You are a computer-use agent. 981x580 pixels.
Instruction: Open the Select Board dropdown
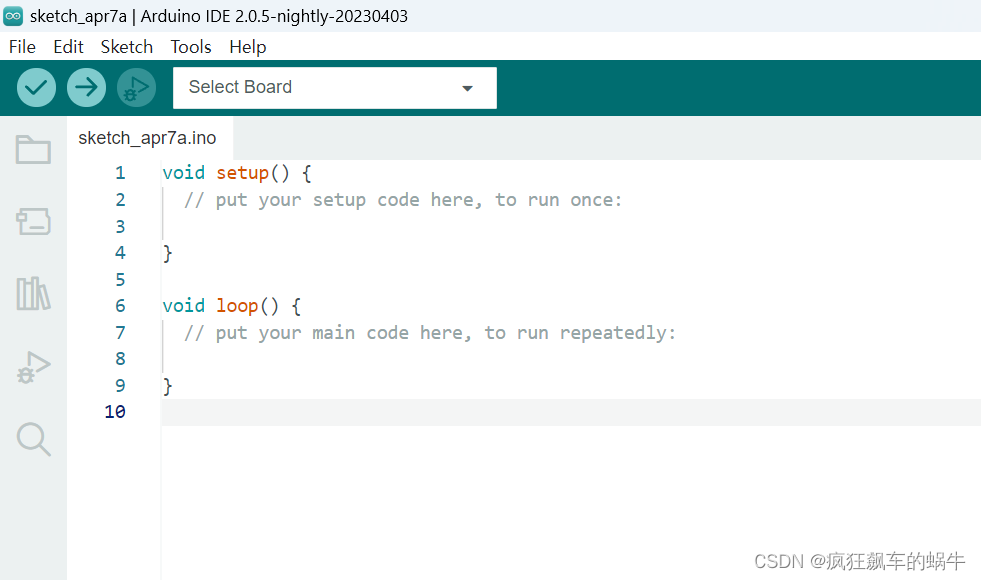[x=335, y=88]
